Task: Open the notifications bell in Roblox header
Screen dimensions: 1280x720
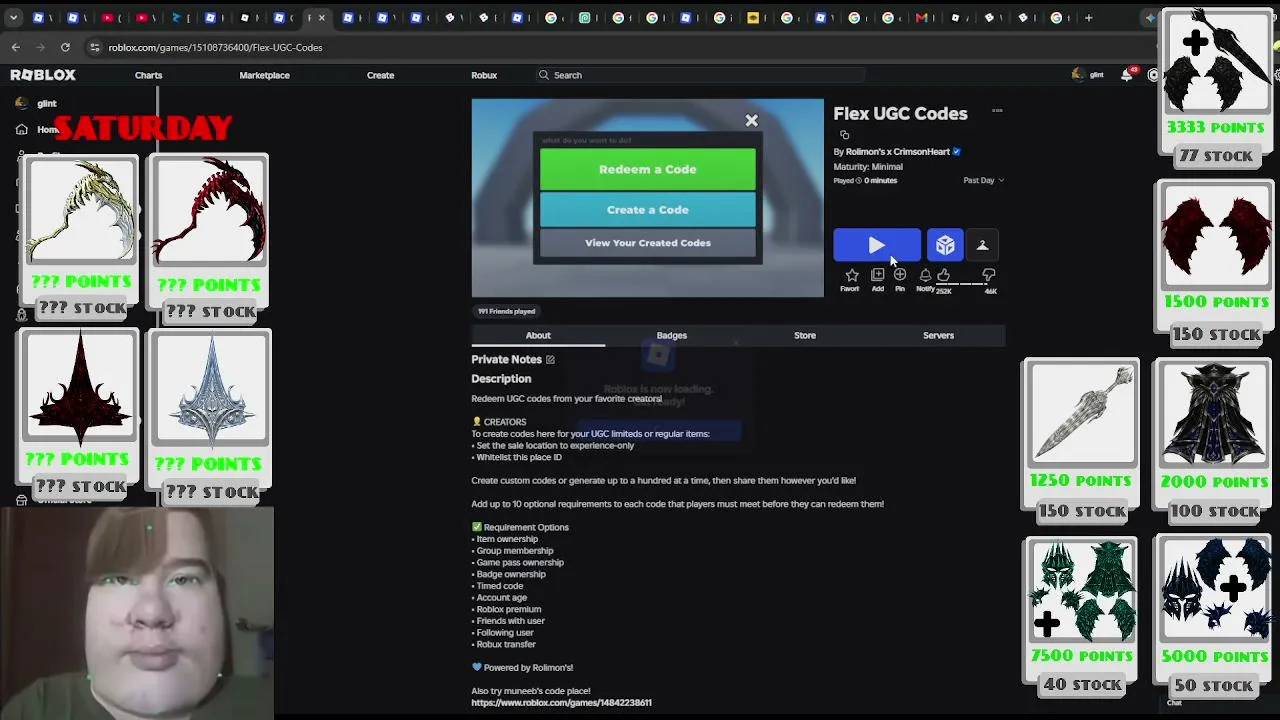Action: (1127, 75)
